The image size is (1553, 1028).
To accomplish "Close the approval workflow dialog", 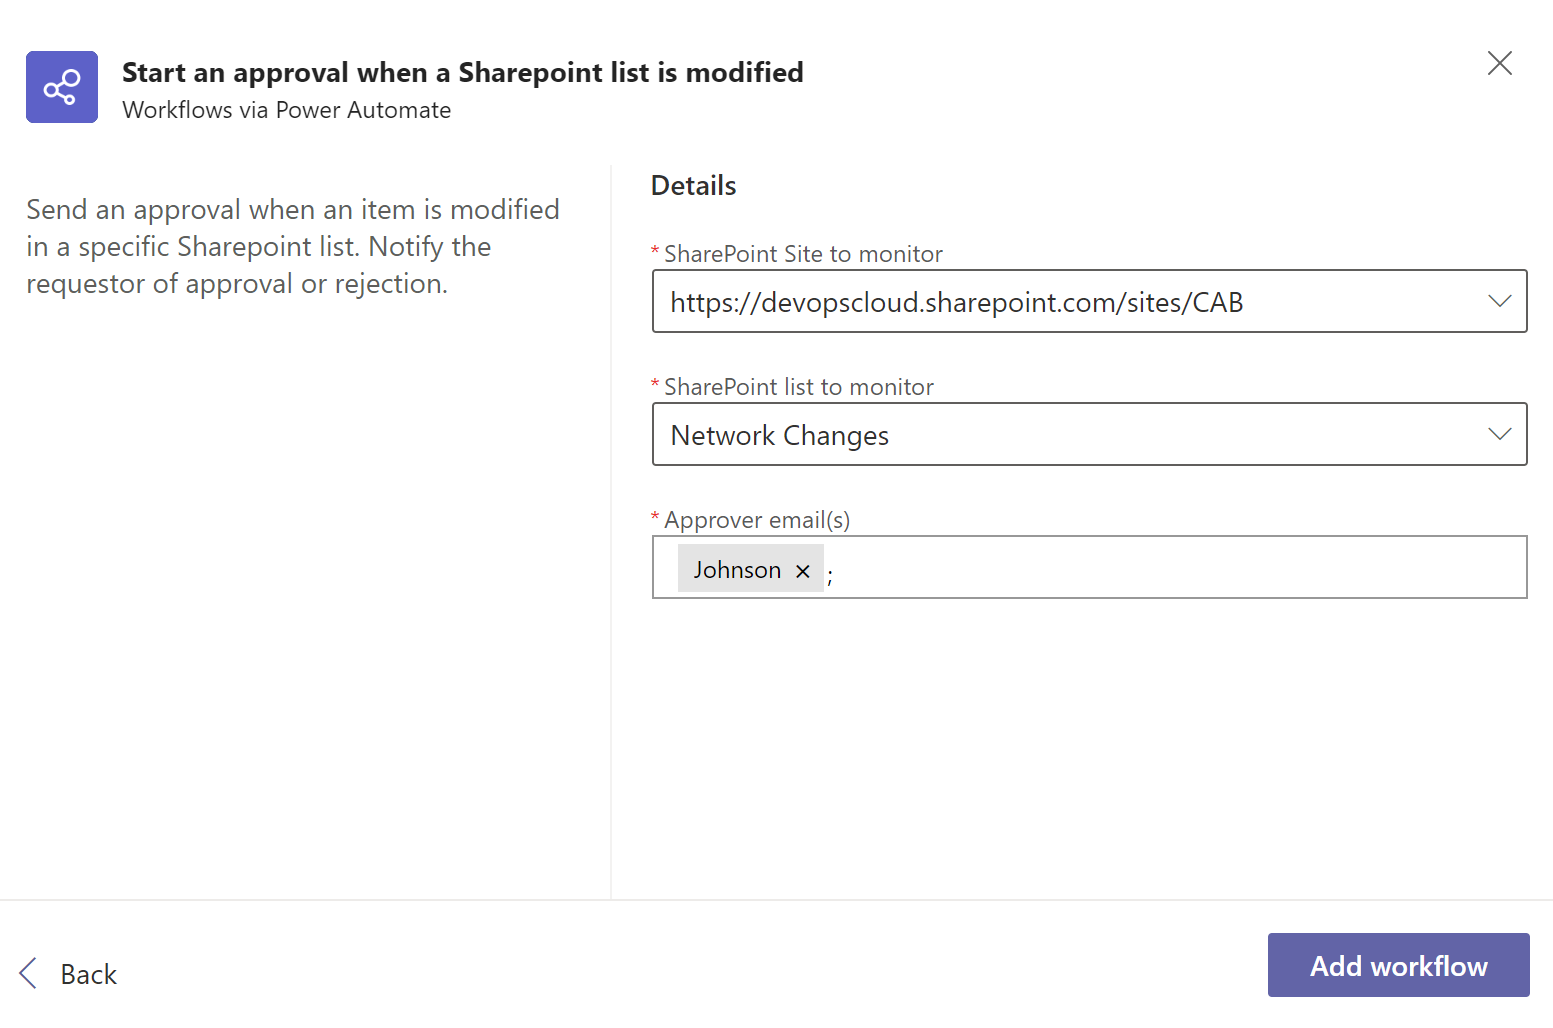I will pyautogui.click(x=1499, y=64).
